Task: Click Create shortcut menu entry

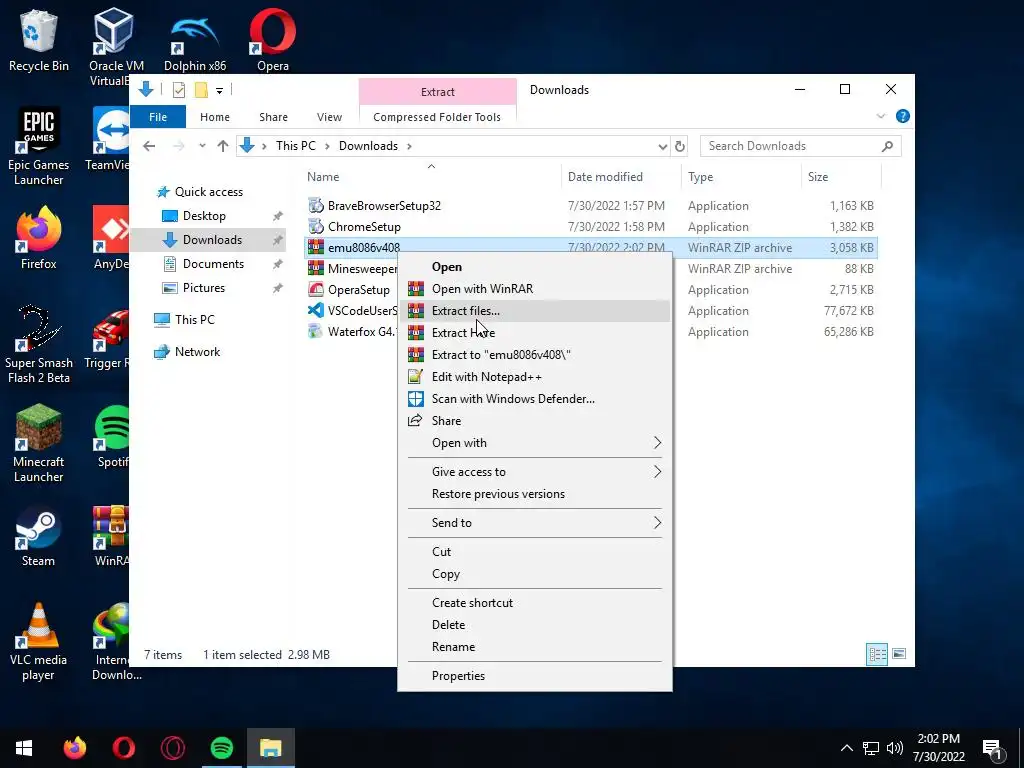Action: (x=535, y=603)
